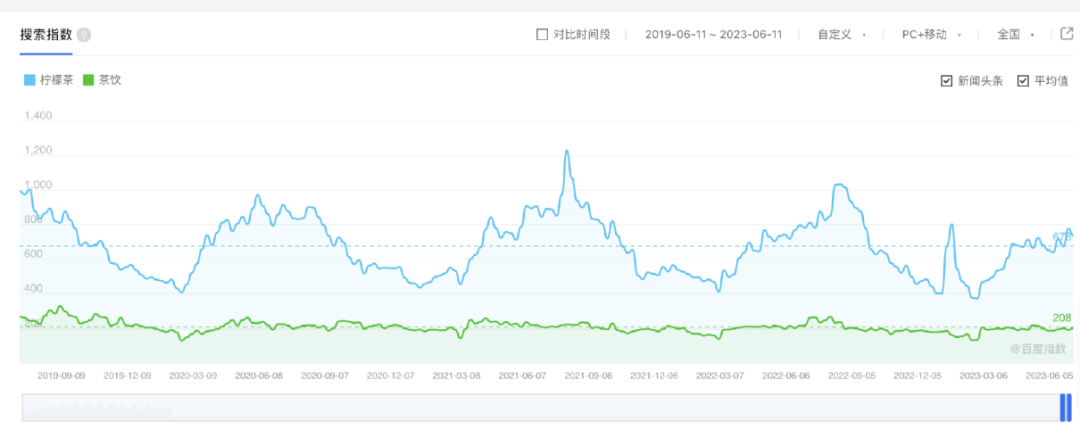Click the 柠檬茶 legend label
The image size is (1080, 429).
(x=57, y=80)
